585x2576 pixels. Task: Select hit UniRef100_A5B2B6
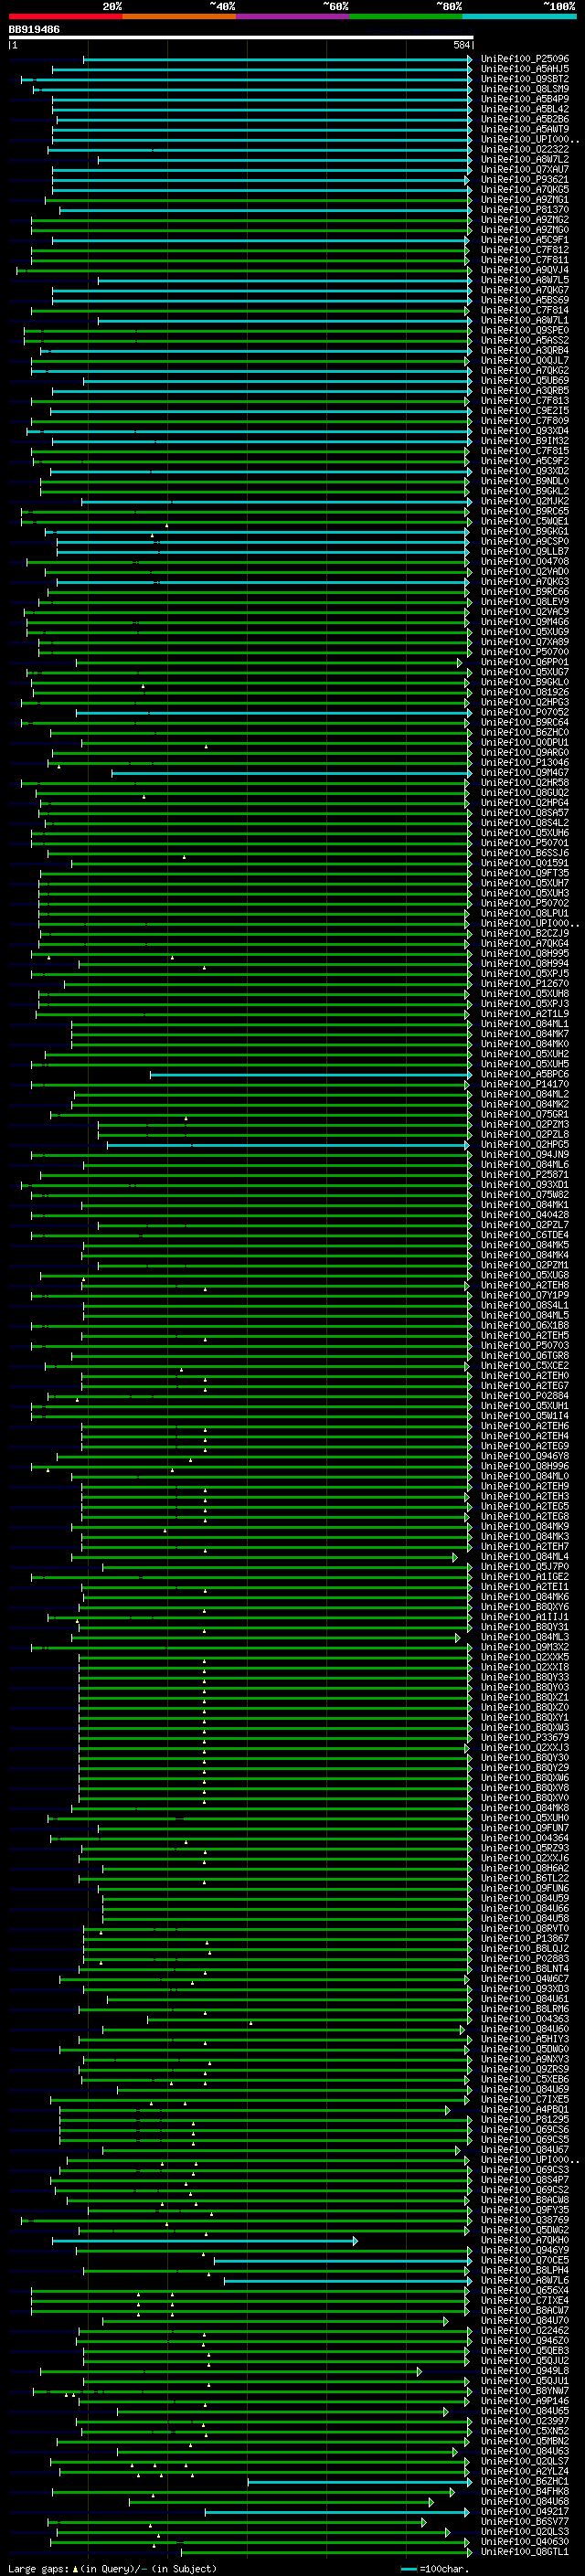tap(524, 119)
